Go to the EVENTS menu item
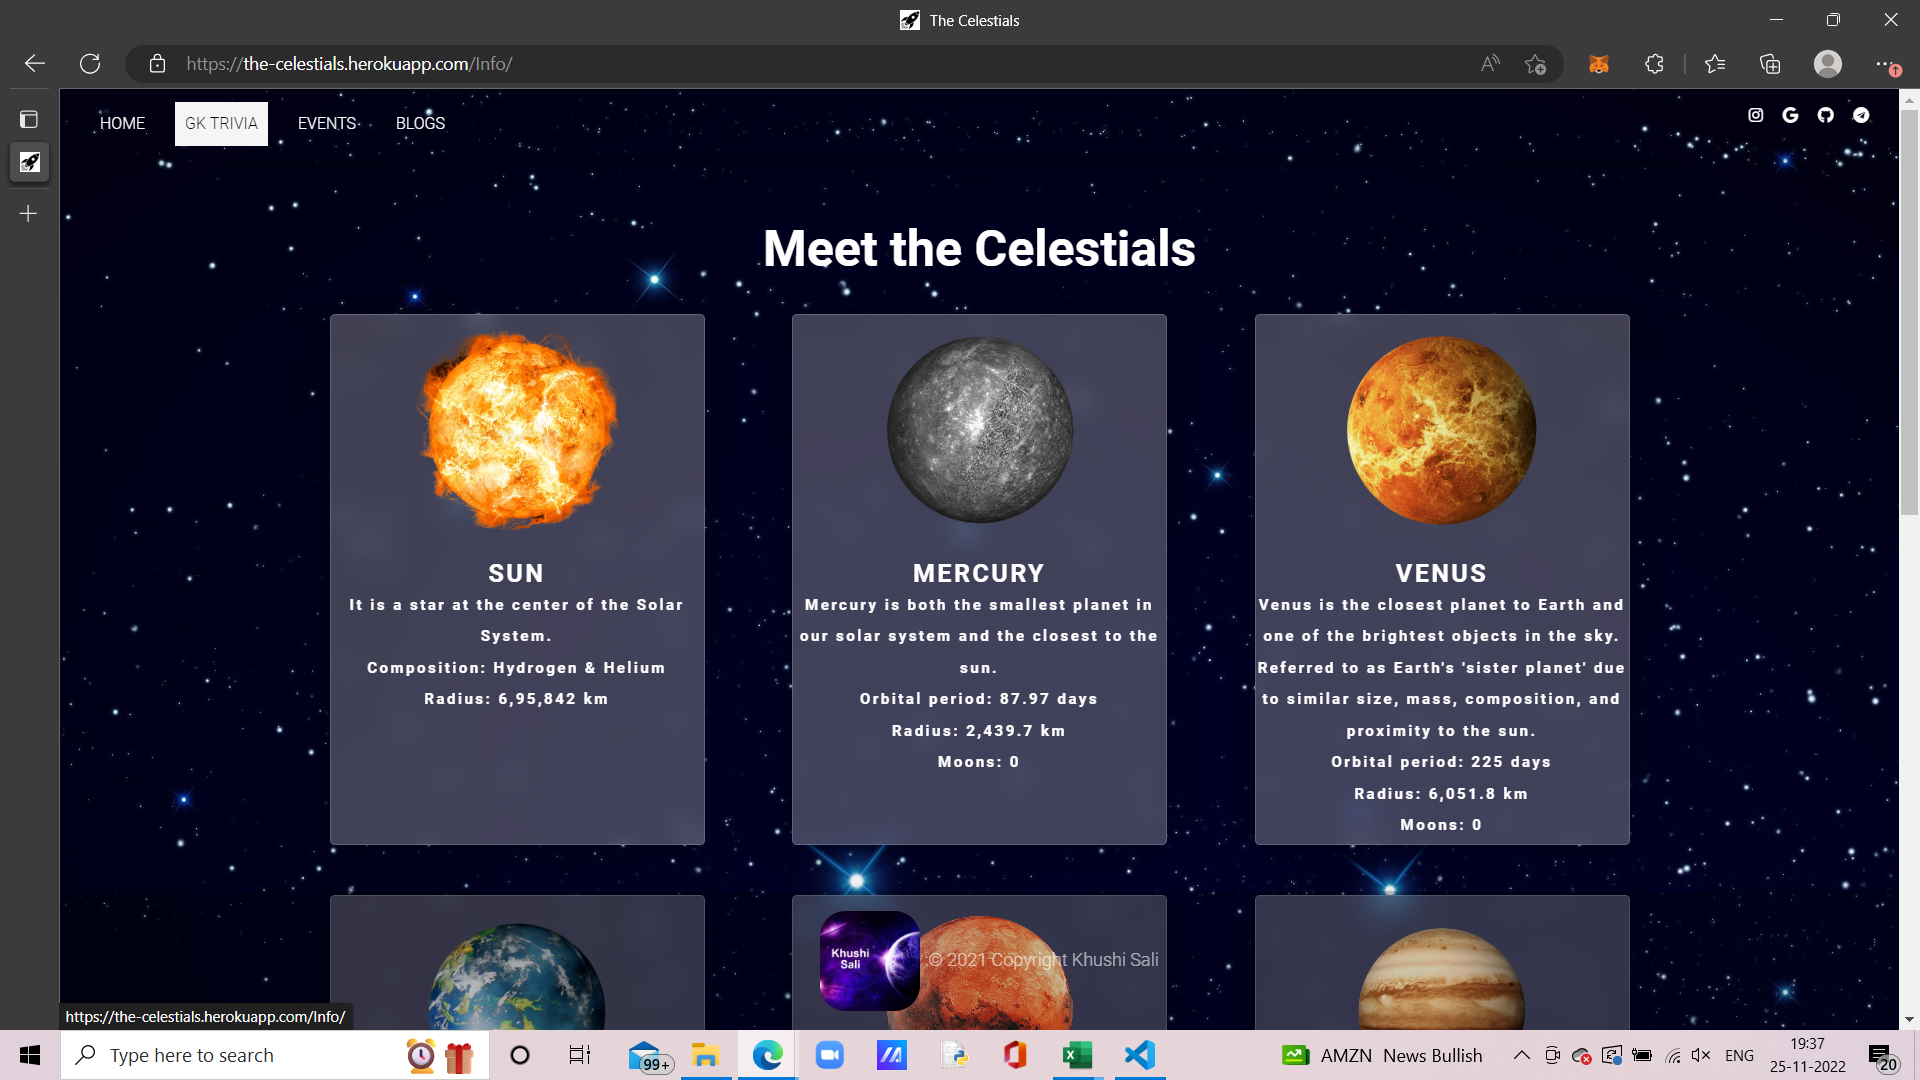The height and width of the screenshot is (1080, 1920). point(327,123)
